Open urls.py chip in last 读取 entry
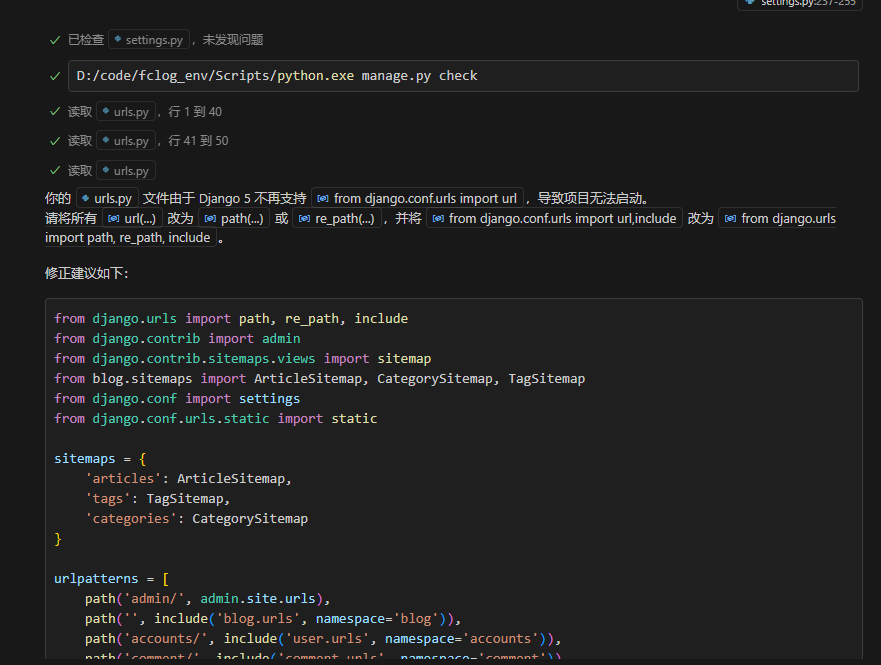Viewport: 881px width, 665px height. click(x=125, y=170)
